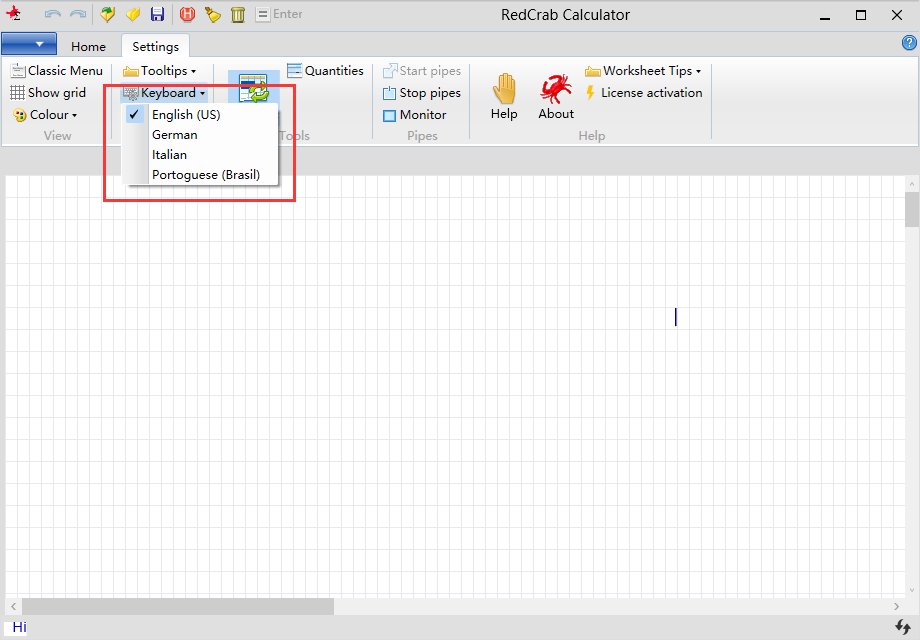This screenshot has width=920, height=640.
Task: Click the vertical scrollbar thumb
Action: (x=912, y=209)
